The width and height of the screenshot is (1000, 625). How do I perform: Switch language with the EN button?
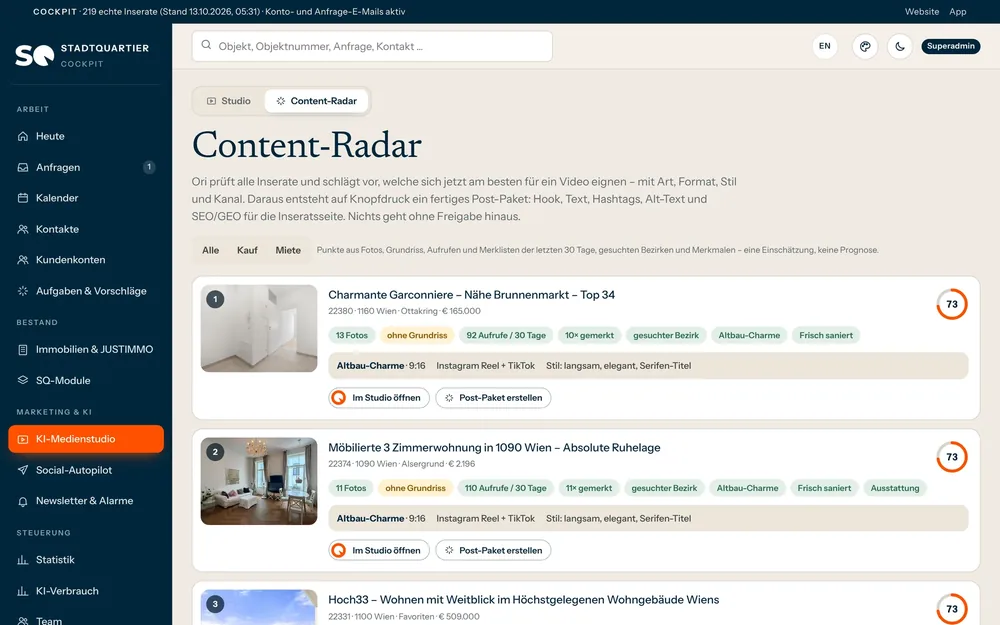click(825, 47)
